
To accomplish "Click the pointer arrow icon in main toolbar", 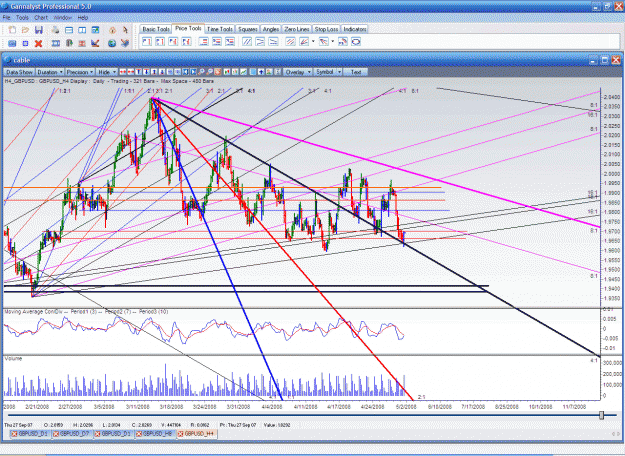I will (x=125, y=30).
